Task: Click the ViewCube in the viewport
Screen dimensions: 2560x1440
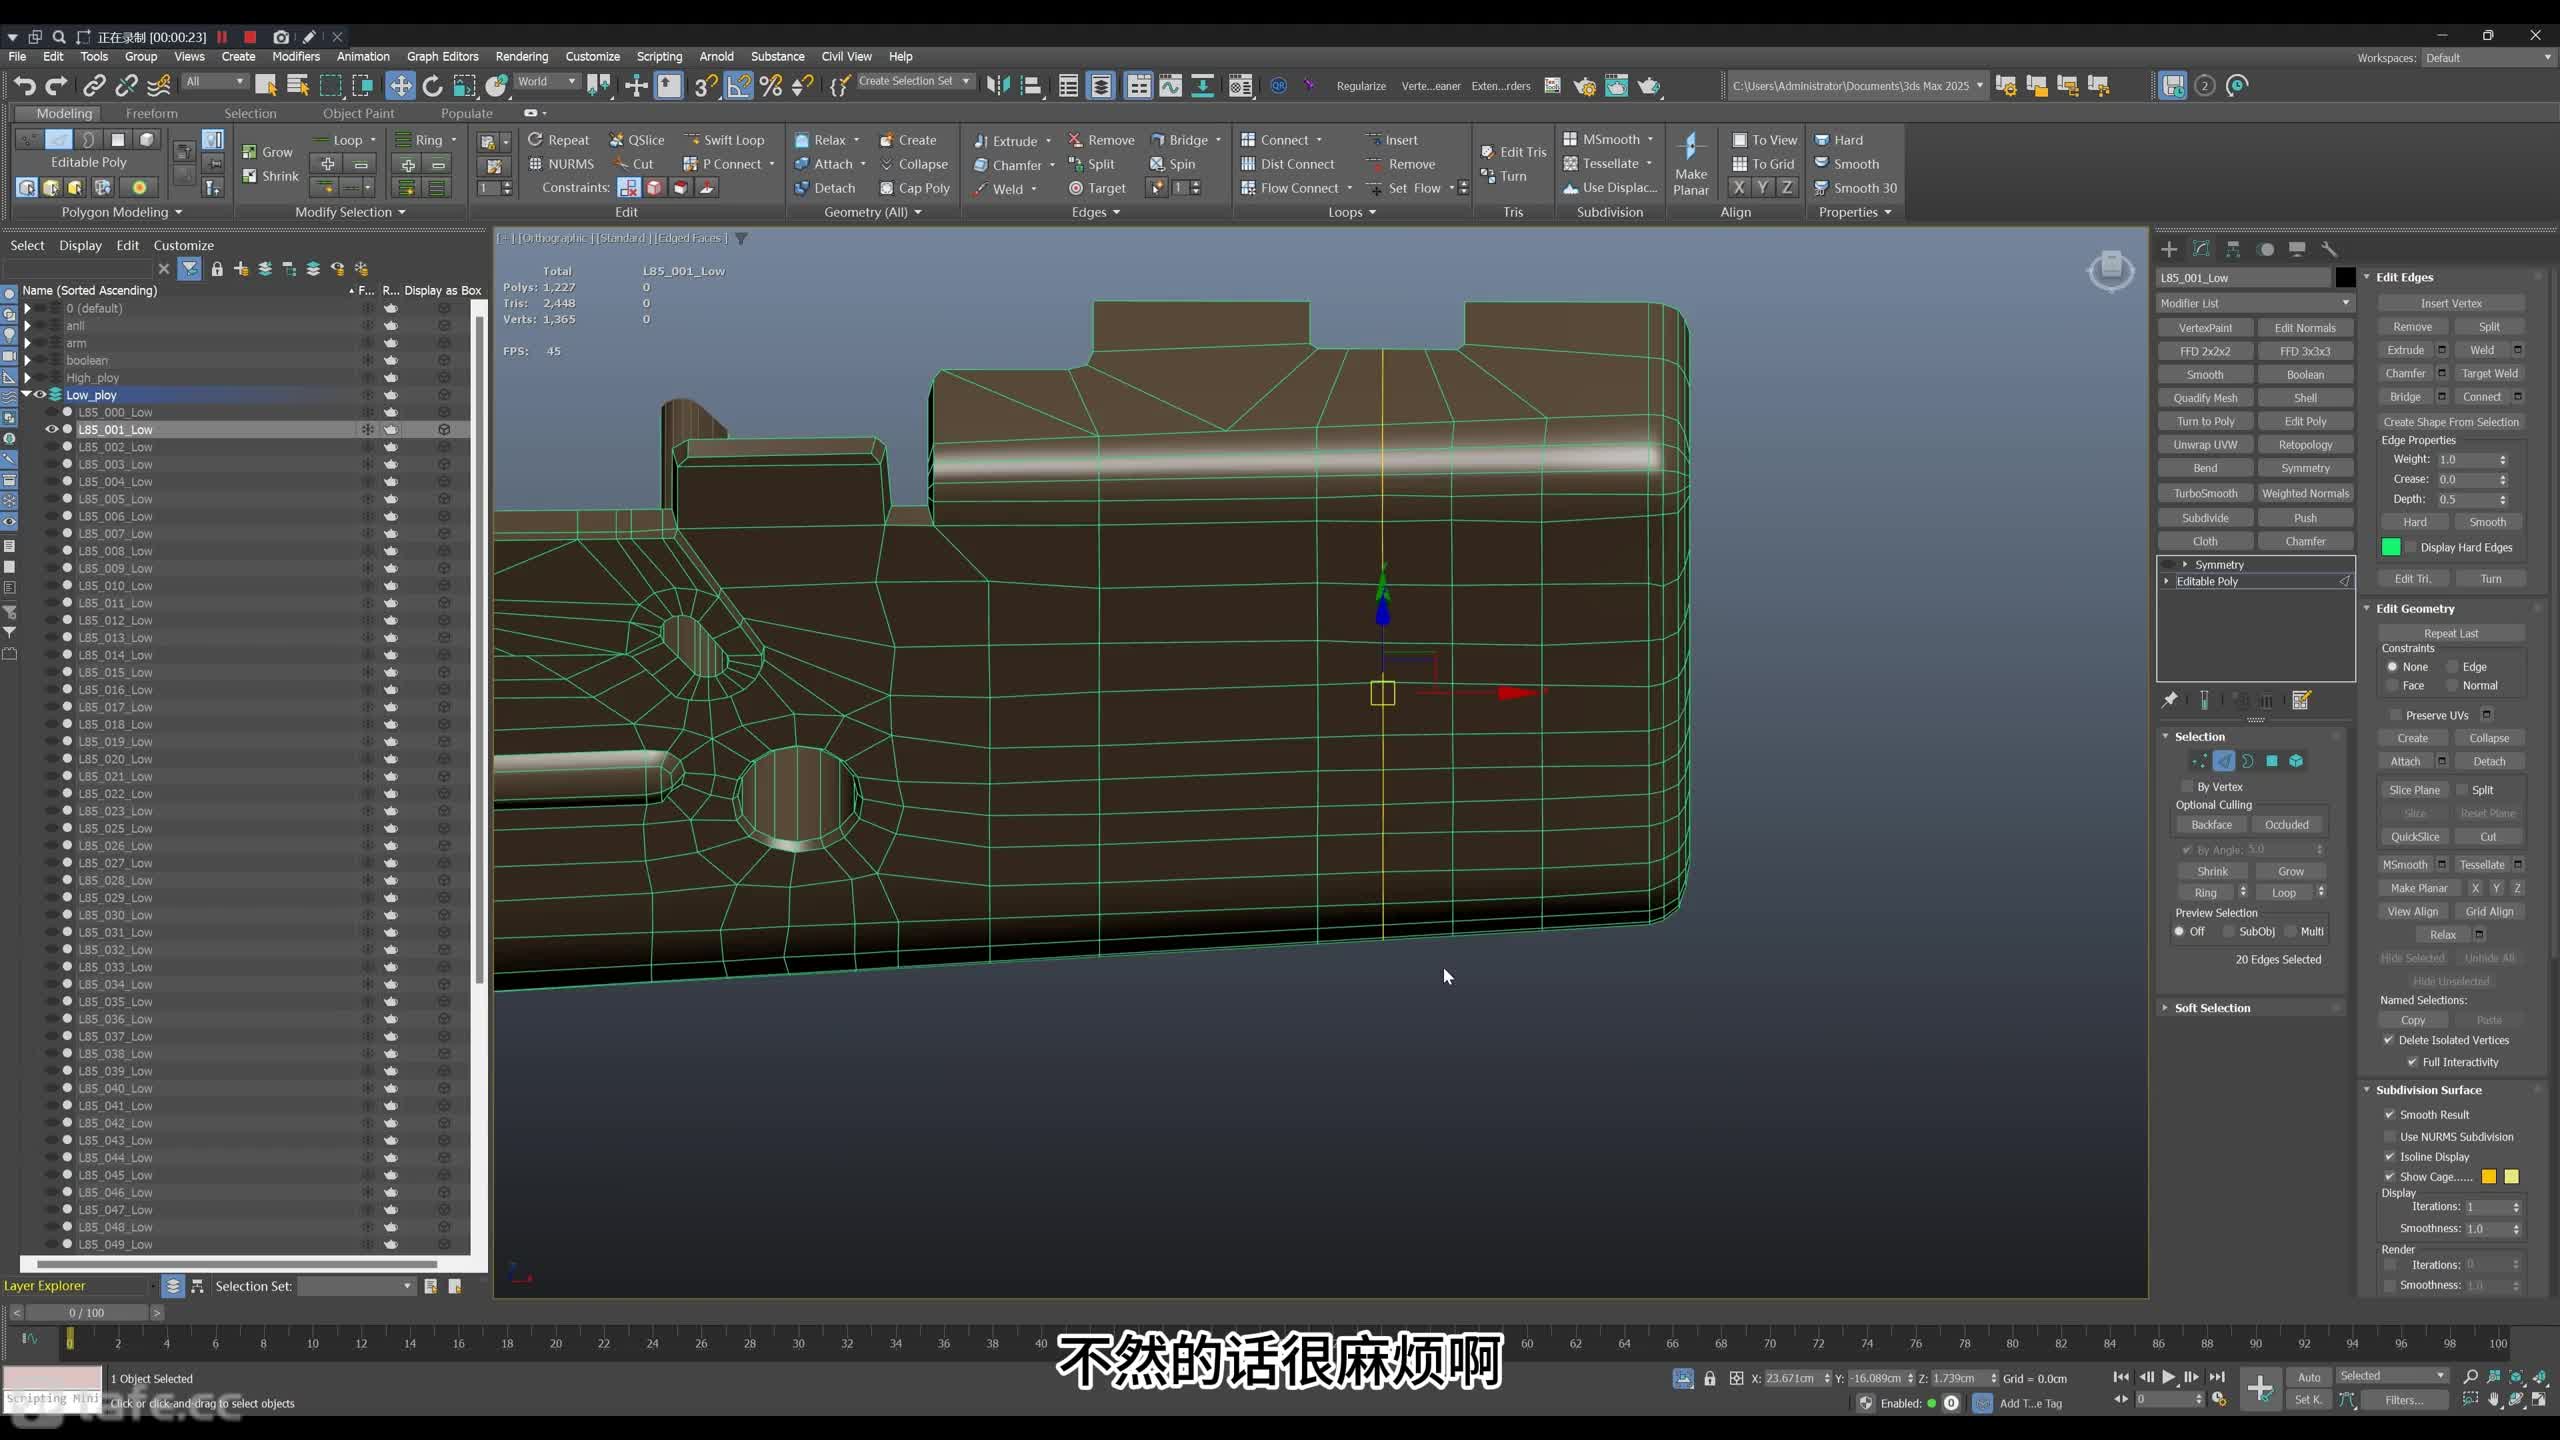Action: point(2111,270)
